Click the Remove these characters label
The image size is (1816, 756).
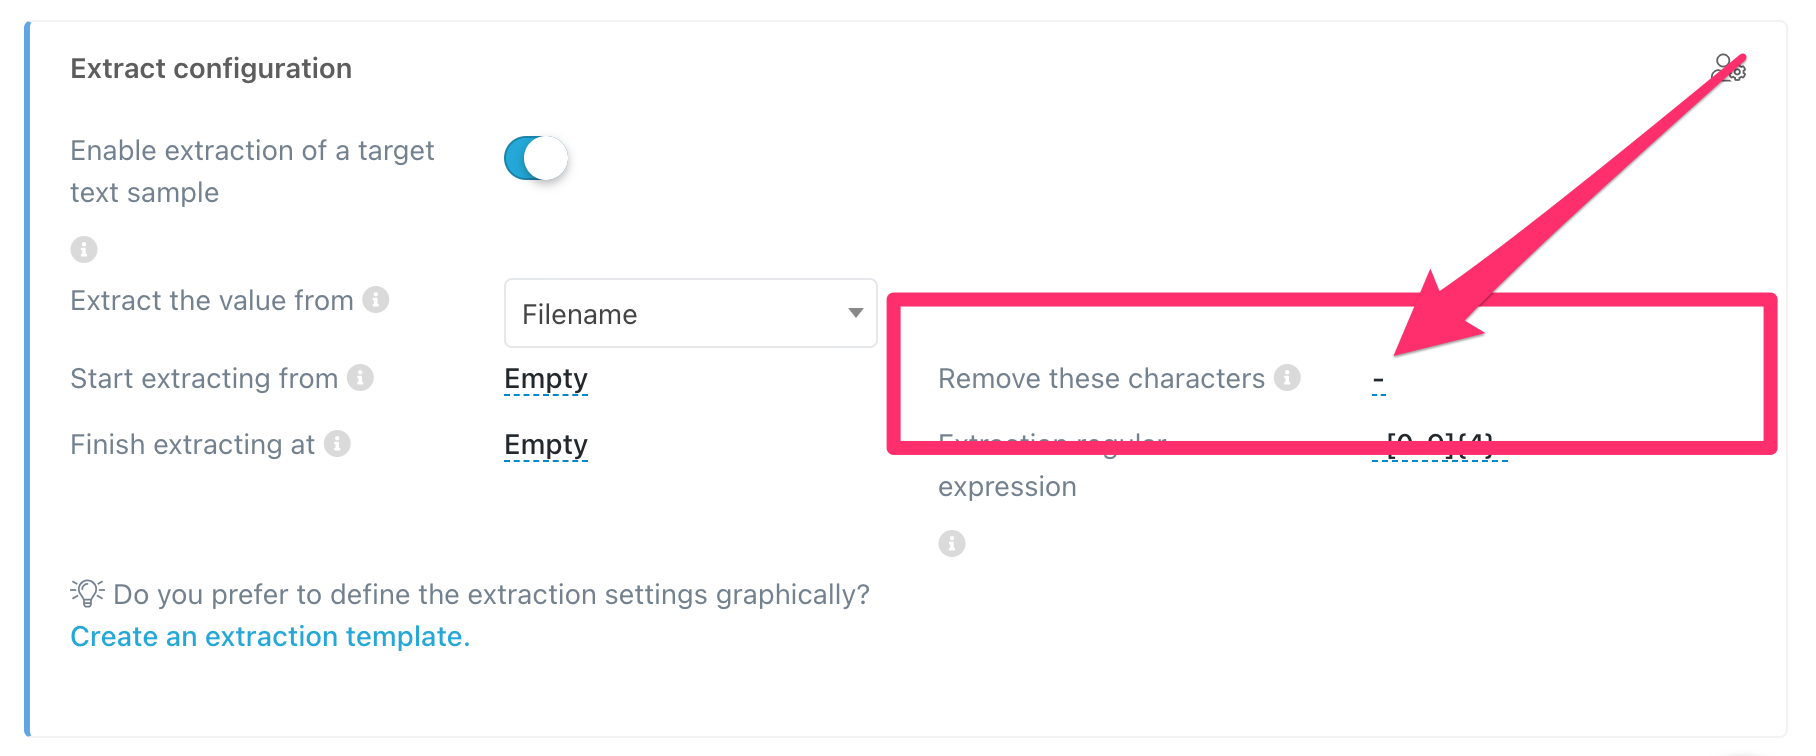(1101, 378)
